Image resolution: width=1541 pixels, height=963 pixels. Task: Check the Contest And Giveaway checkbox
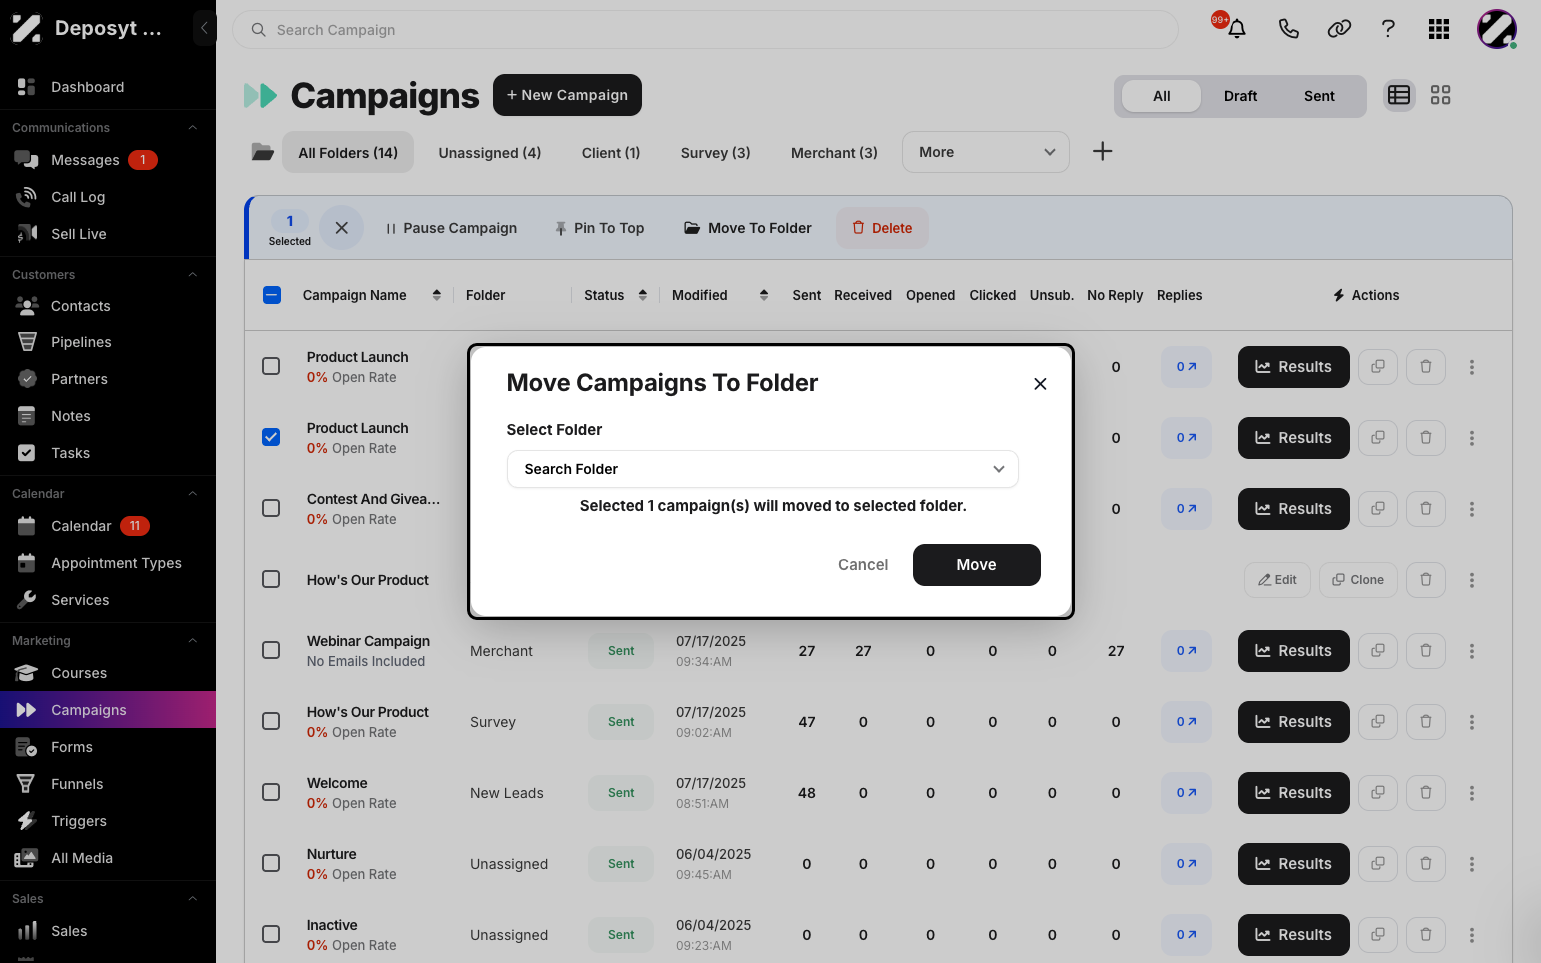click(x=271, y=508)
